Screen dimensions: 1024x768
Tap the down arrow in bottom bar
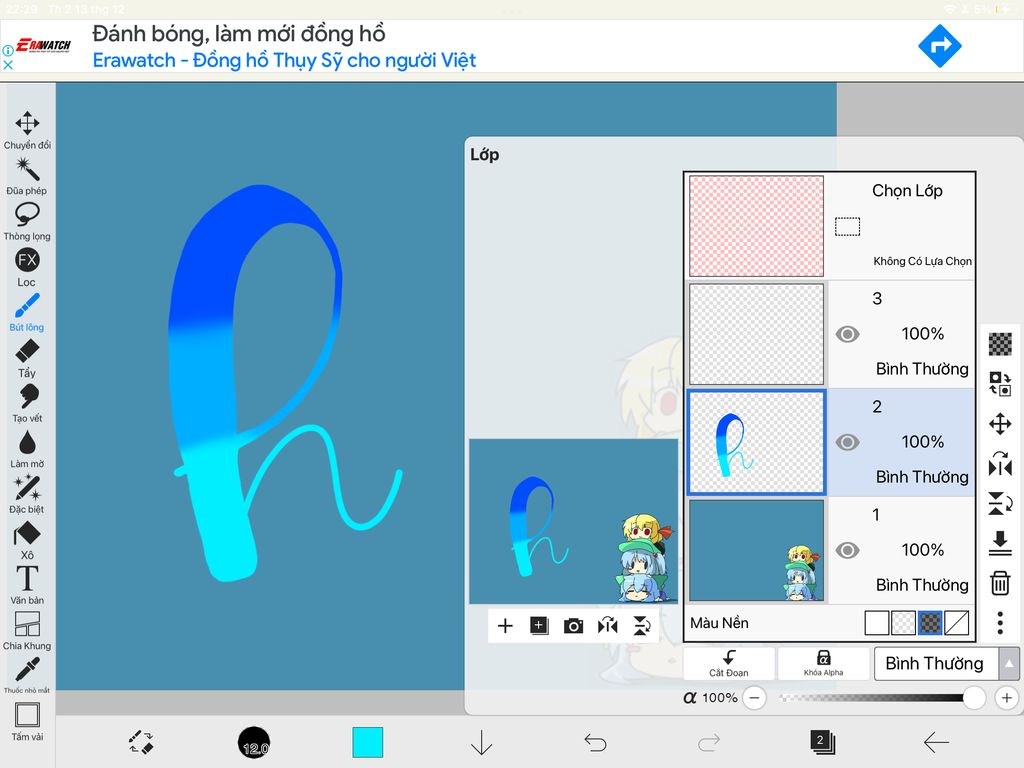[x=481, y=743]
